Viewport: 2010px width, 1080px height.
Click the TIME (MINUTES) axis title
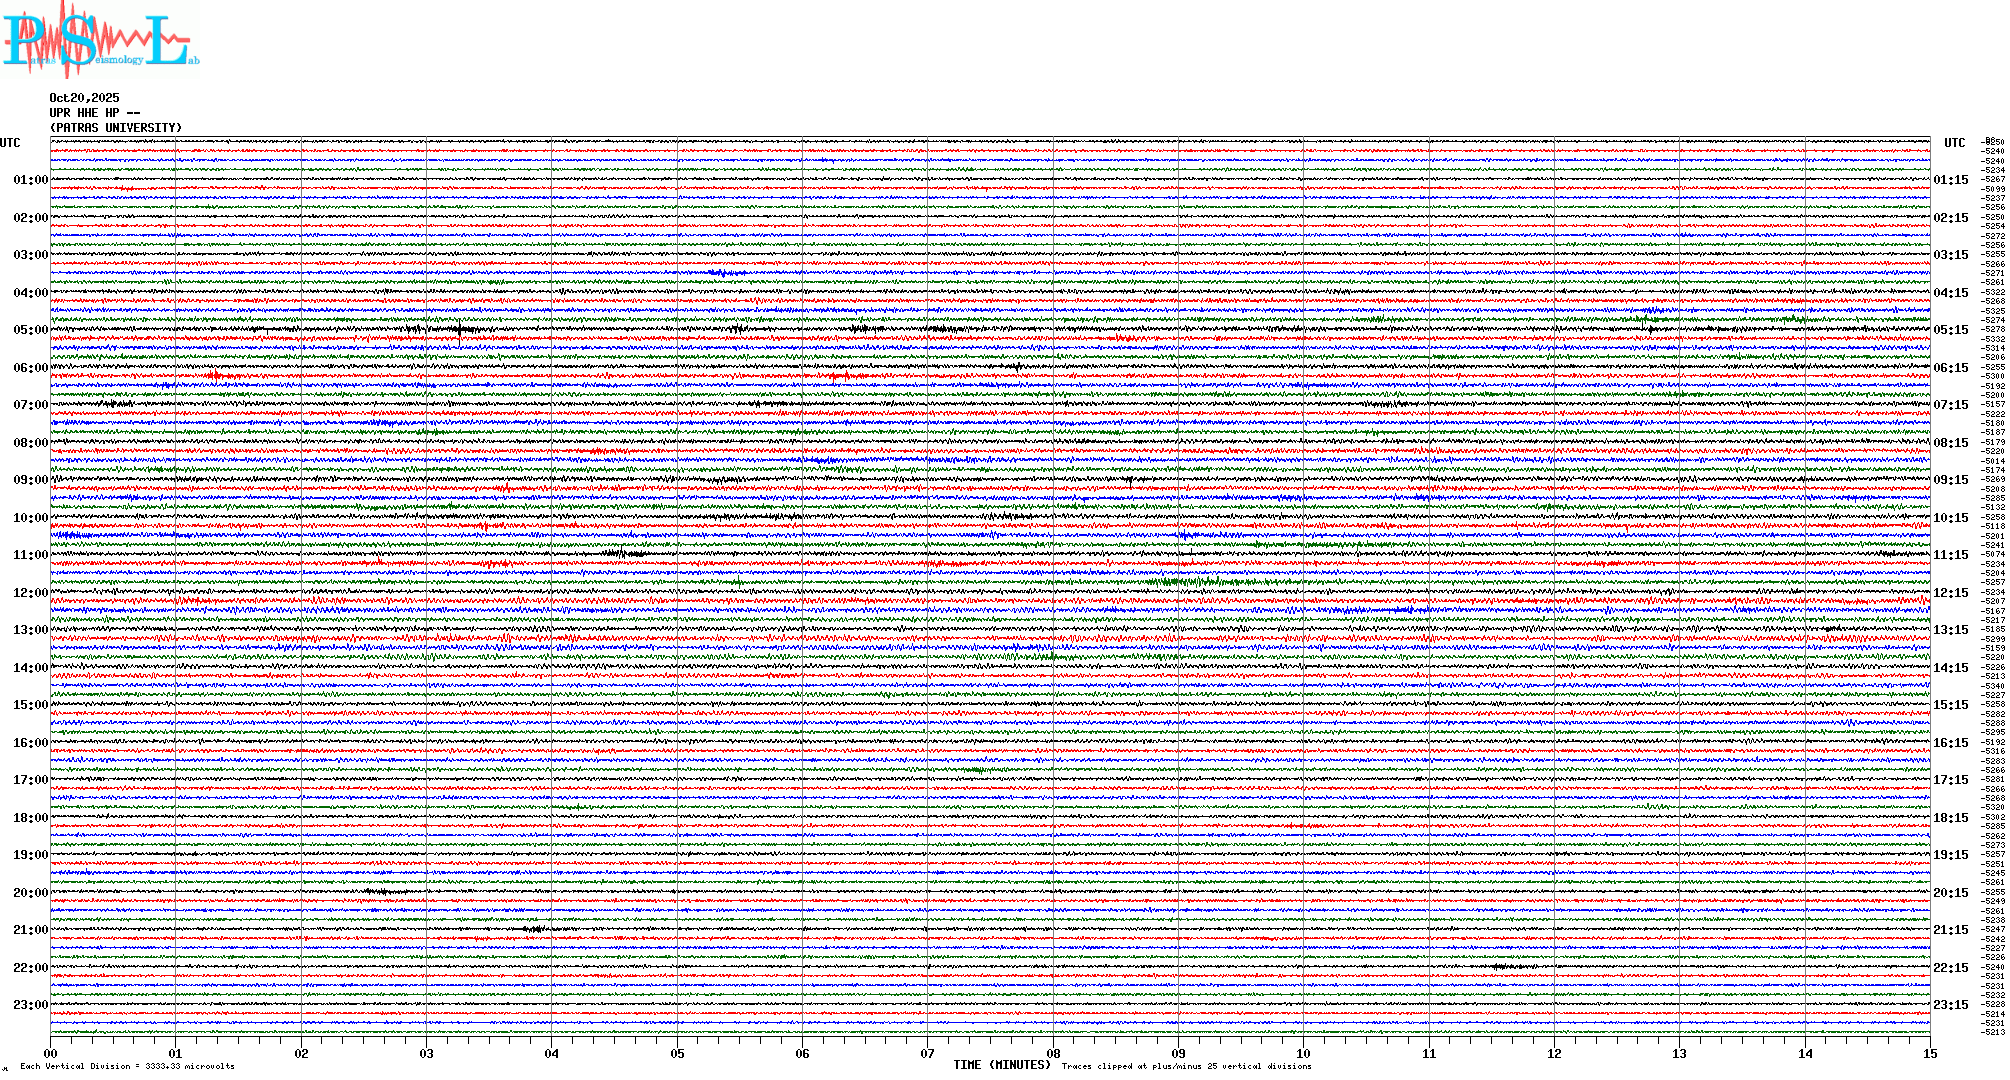point(1002,1065)
